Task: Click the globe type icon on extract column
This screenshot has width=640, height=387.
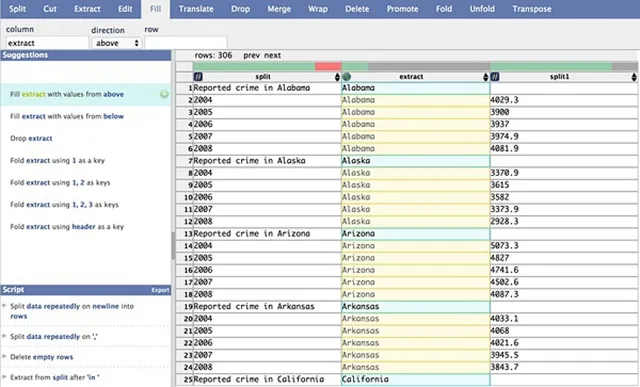Action: [347, 77]
